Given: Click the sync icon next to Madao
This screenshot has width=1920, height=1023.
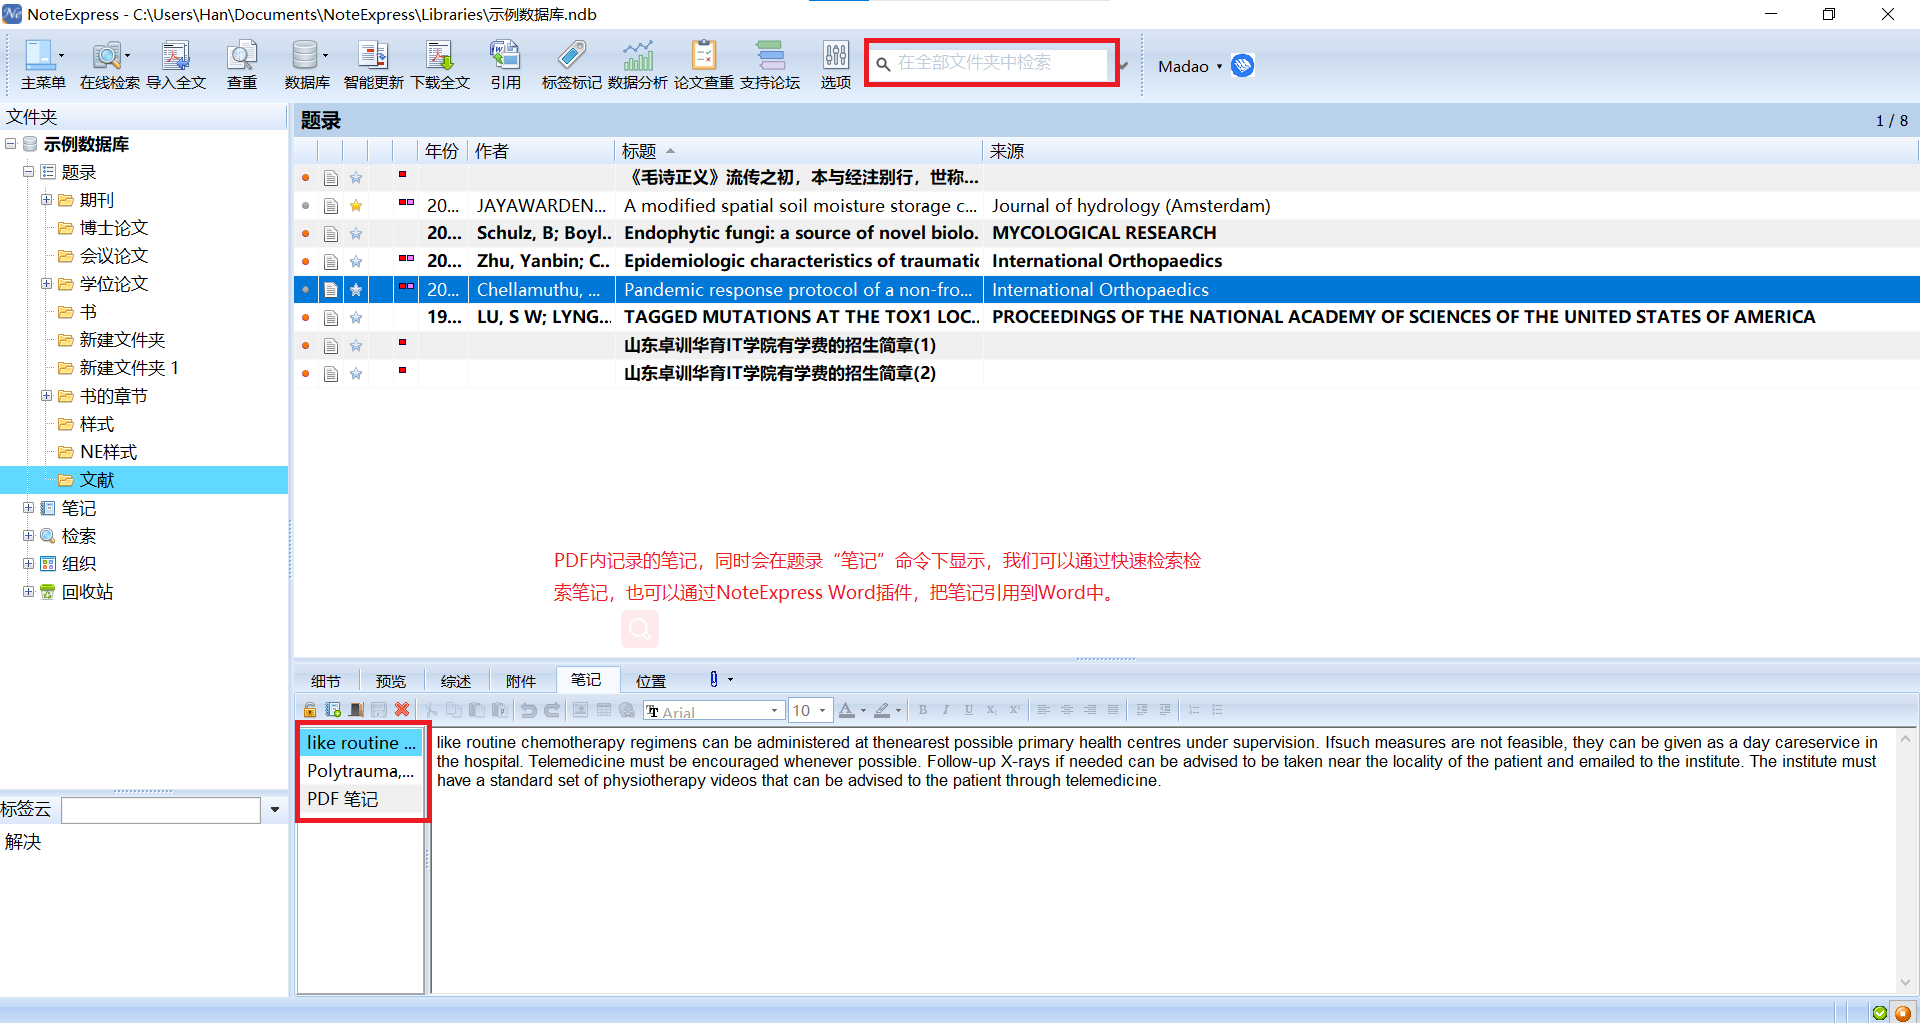Looking at the screenshot, I should (x=1242, y=66).
